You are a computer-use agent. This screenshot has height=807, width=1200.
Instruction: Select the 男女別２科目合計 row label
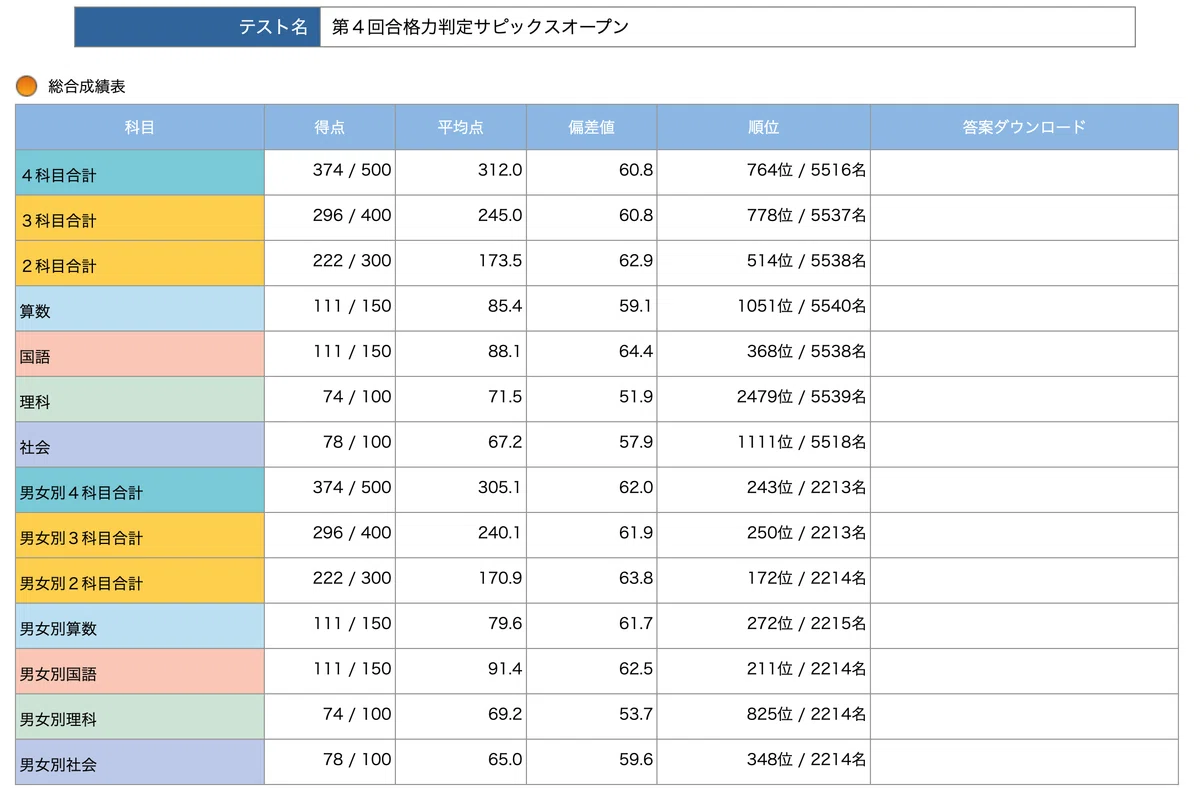click(x=140, y=581)
